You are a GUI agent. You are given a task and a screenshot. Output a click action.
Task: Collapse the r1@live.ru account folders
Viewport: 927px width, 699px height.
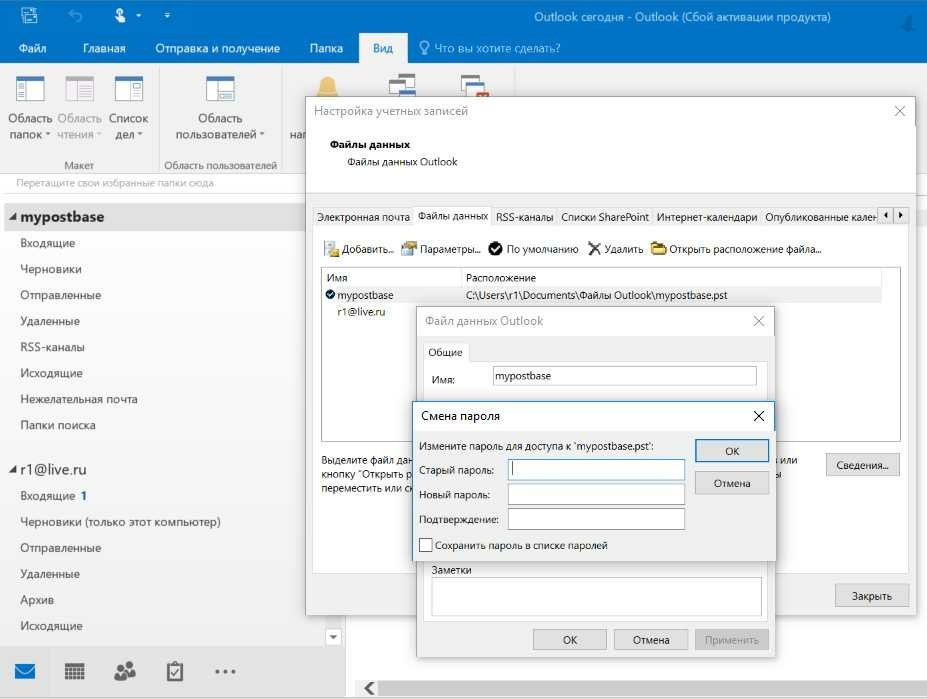click(x=11, y=469)
